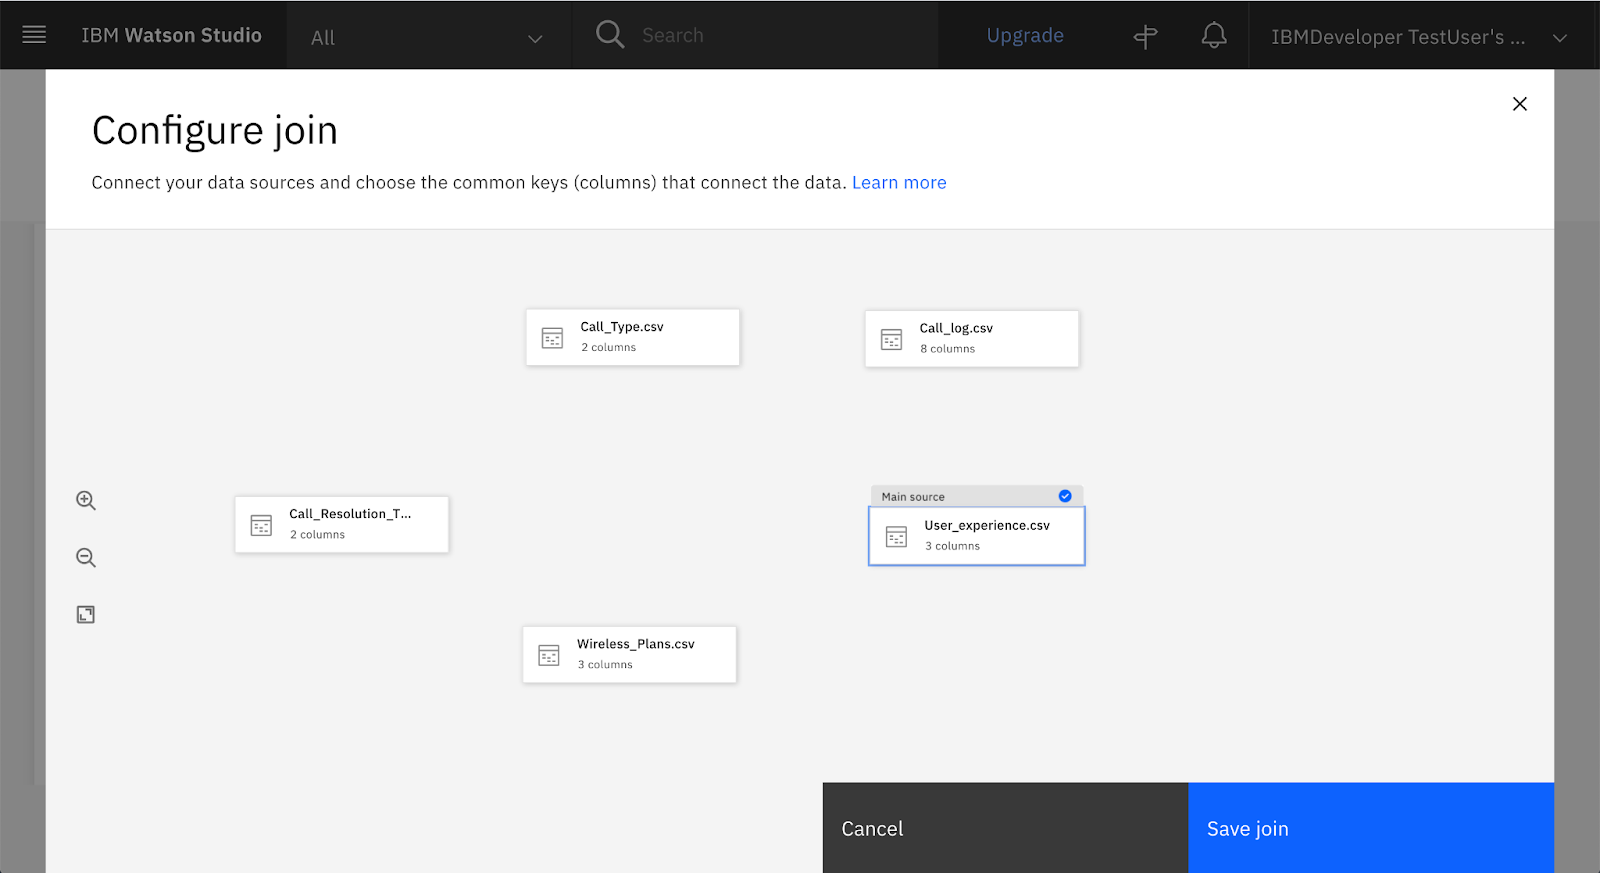Click the signpost tour icon

1145,37
